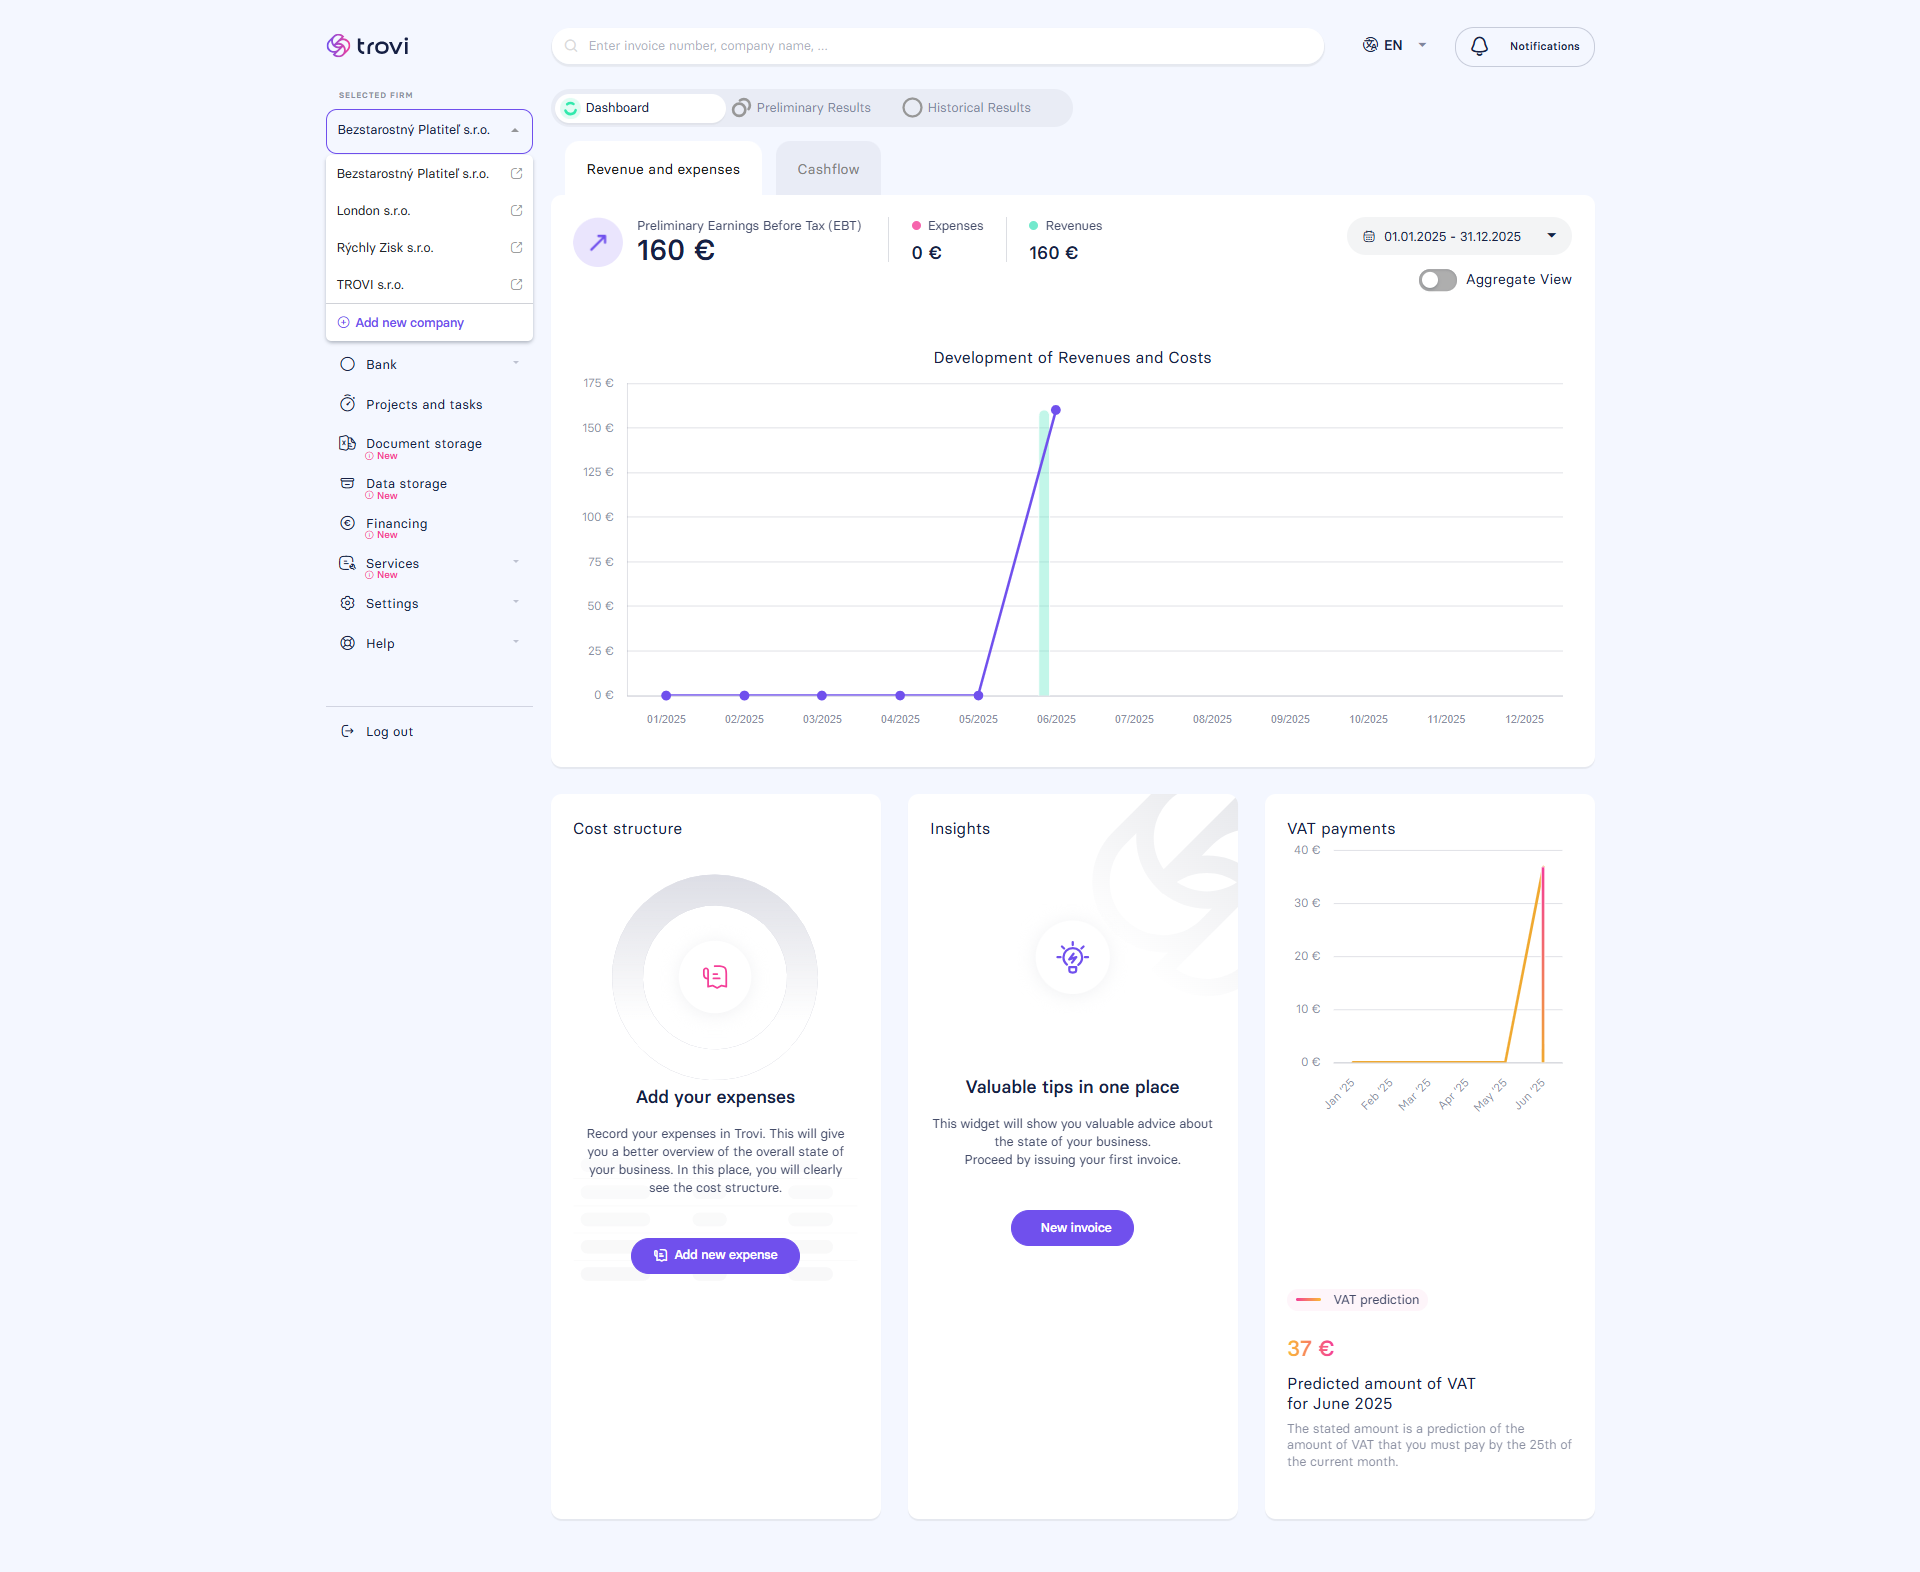Click the Add new expense button
This screenshot has height=1572, width=1920.
click(715, 1256)
